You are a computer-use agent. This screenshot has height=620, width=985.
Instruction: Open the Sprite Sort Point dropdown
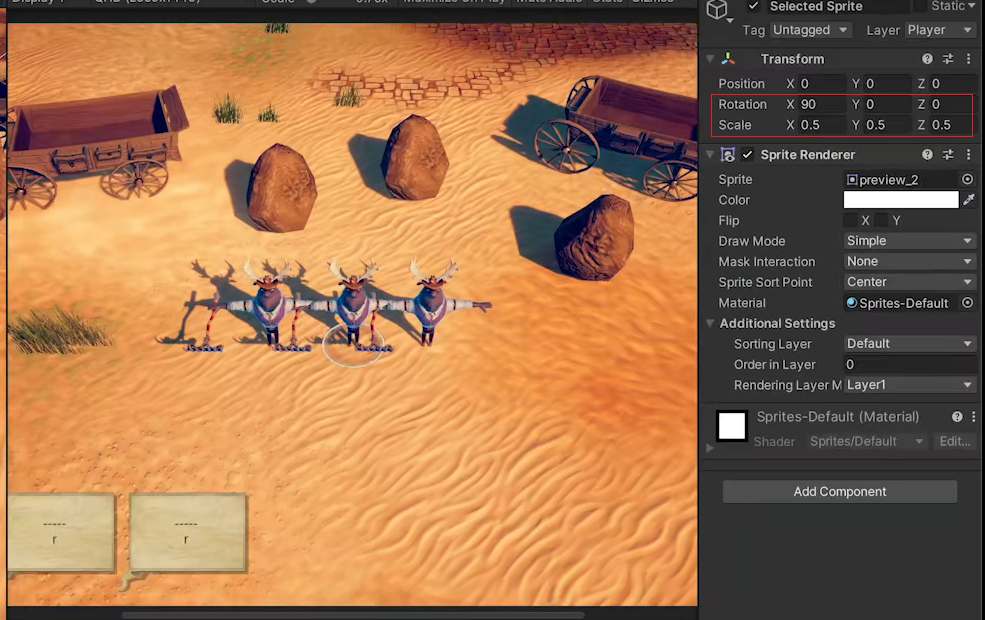[910, 282]
